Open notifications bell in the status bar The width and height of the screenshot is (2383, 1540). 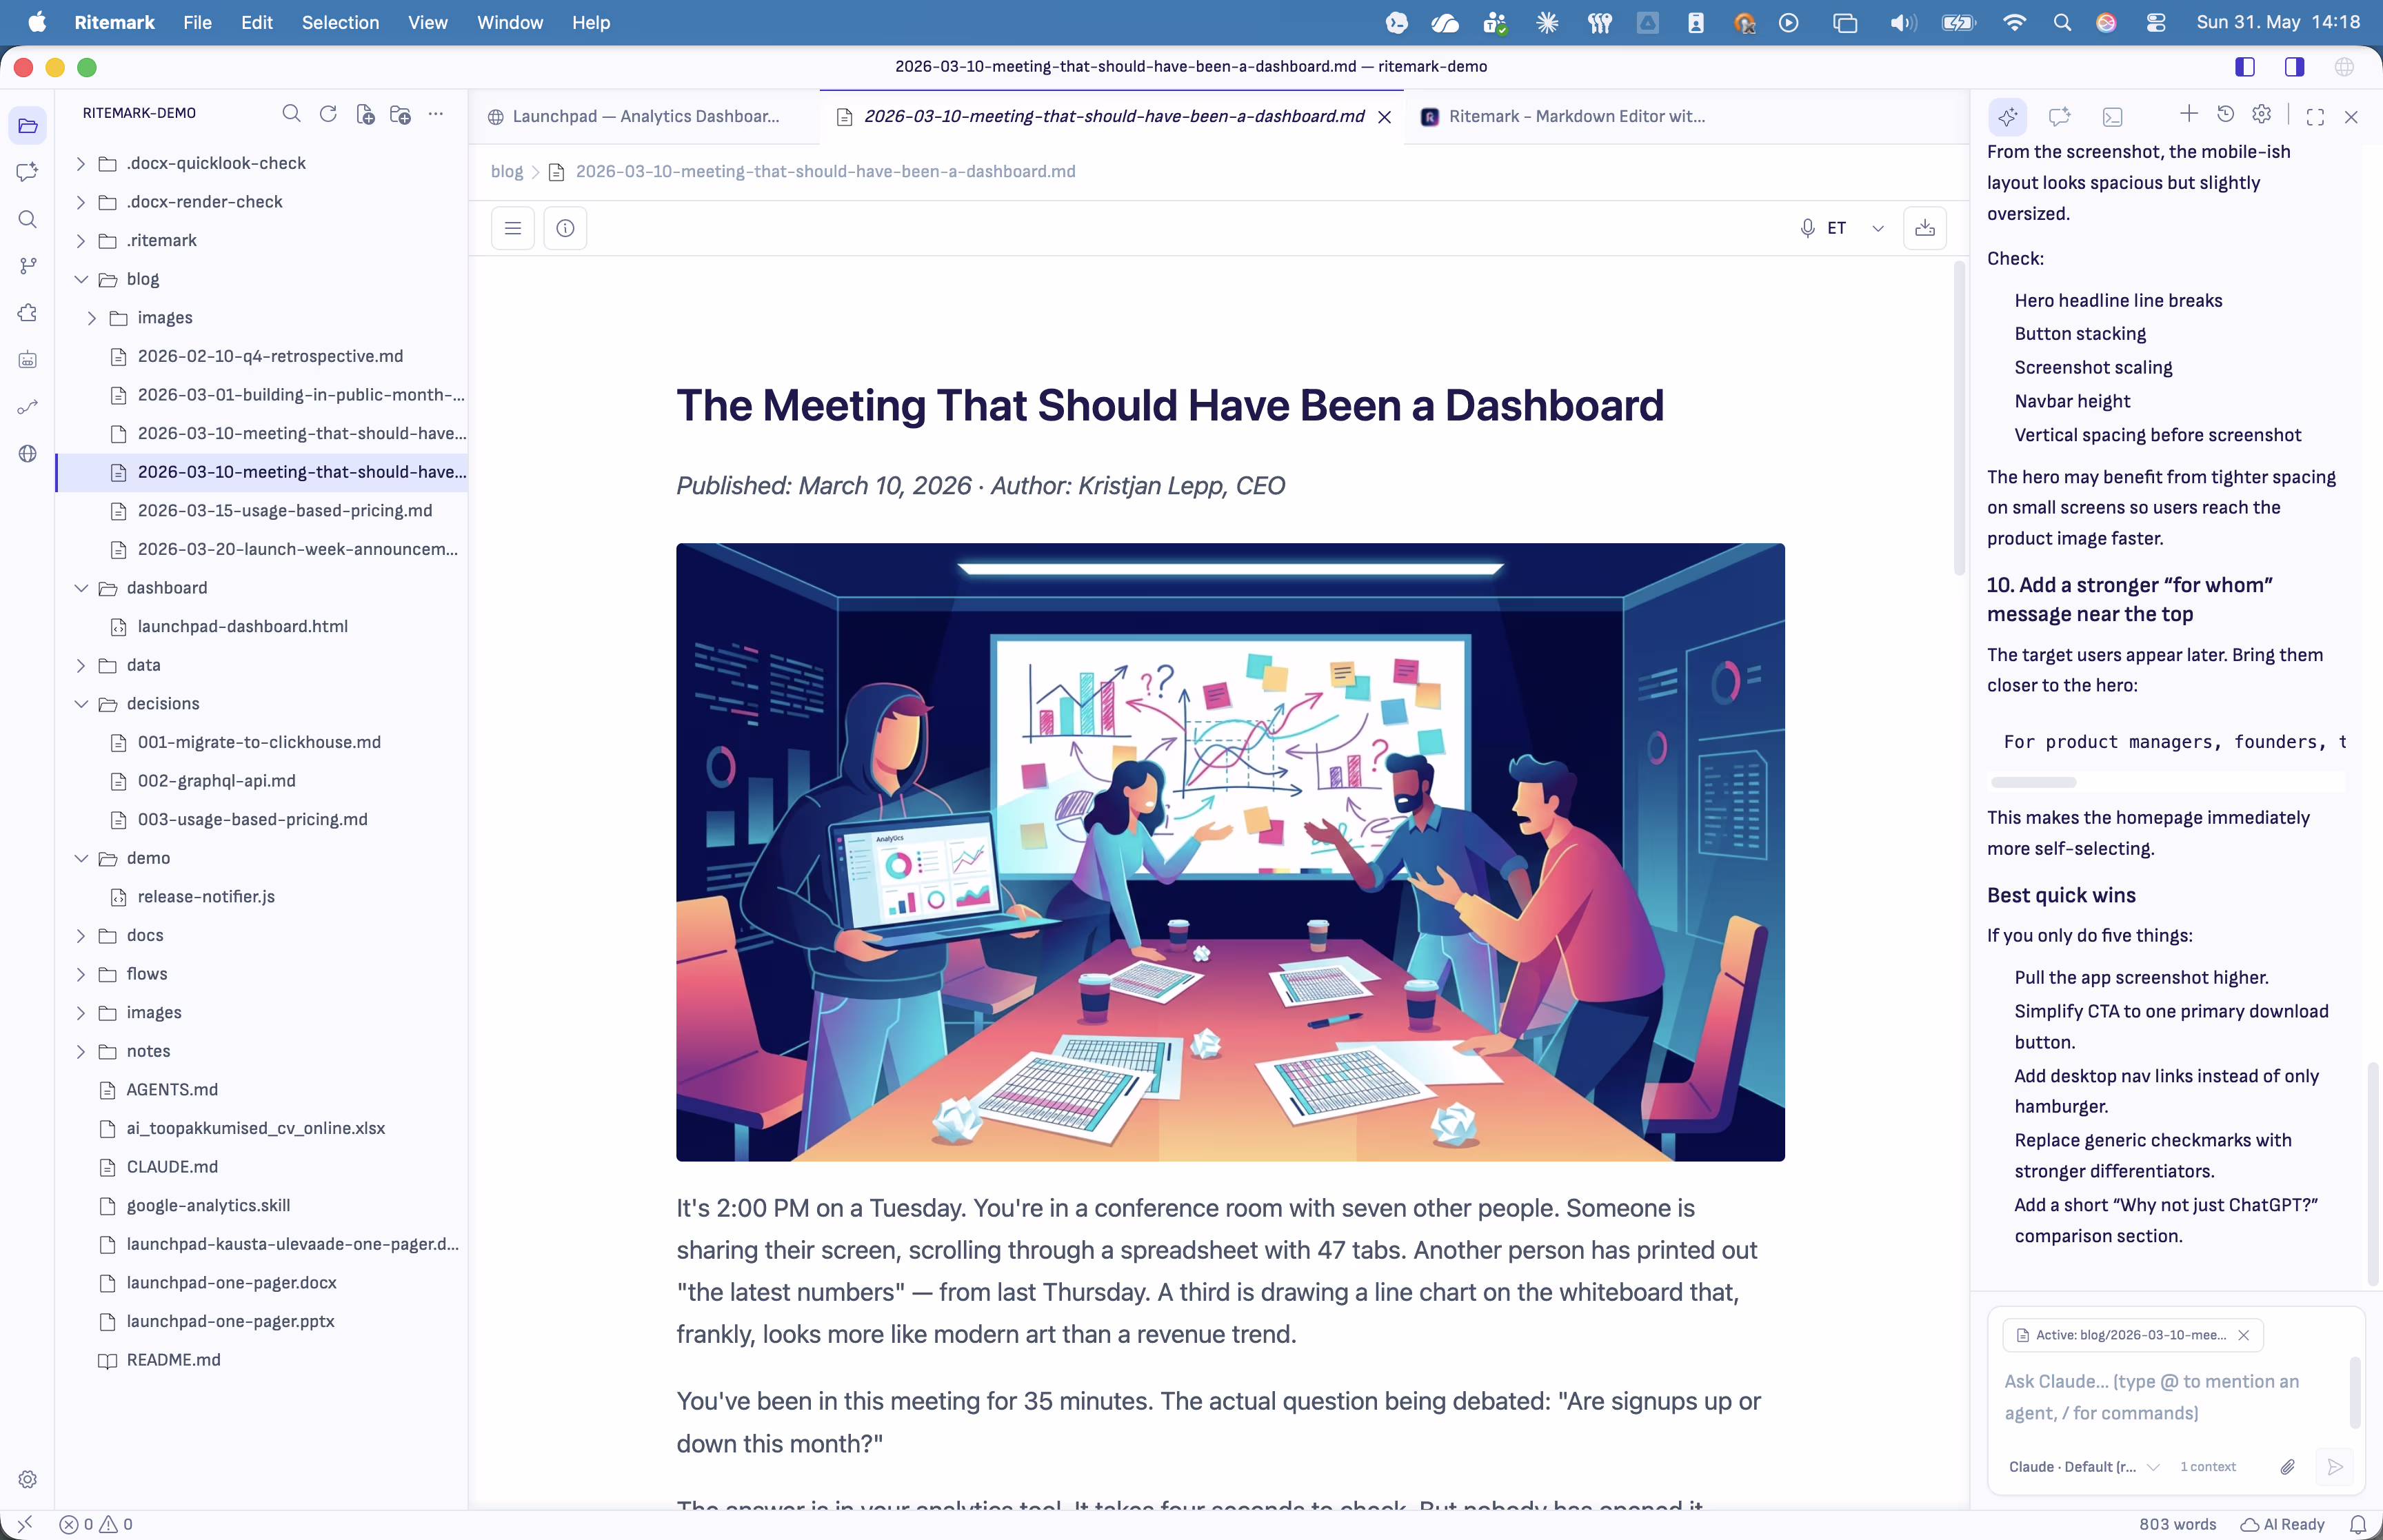[x=2358, y=1524]
